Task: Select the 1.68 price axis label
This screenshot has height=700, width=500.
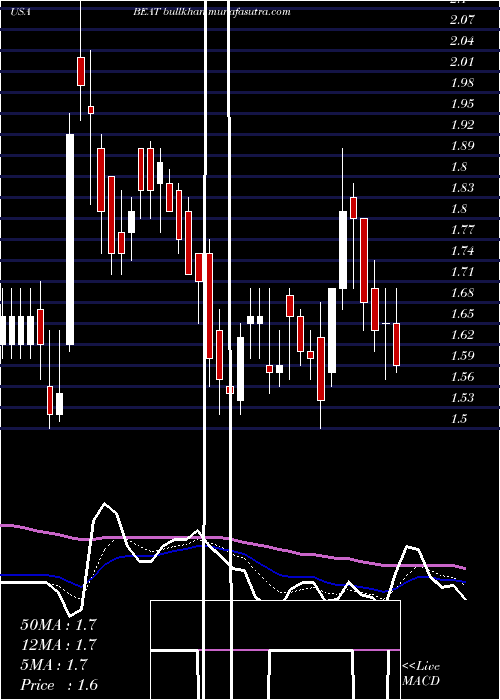Action: tap(462, 293)
